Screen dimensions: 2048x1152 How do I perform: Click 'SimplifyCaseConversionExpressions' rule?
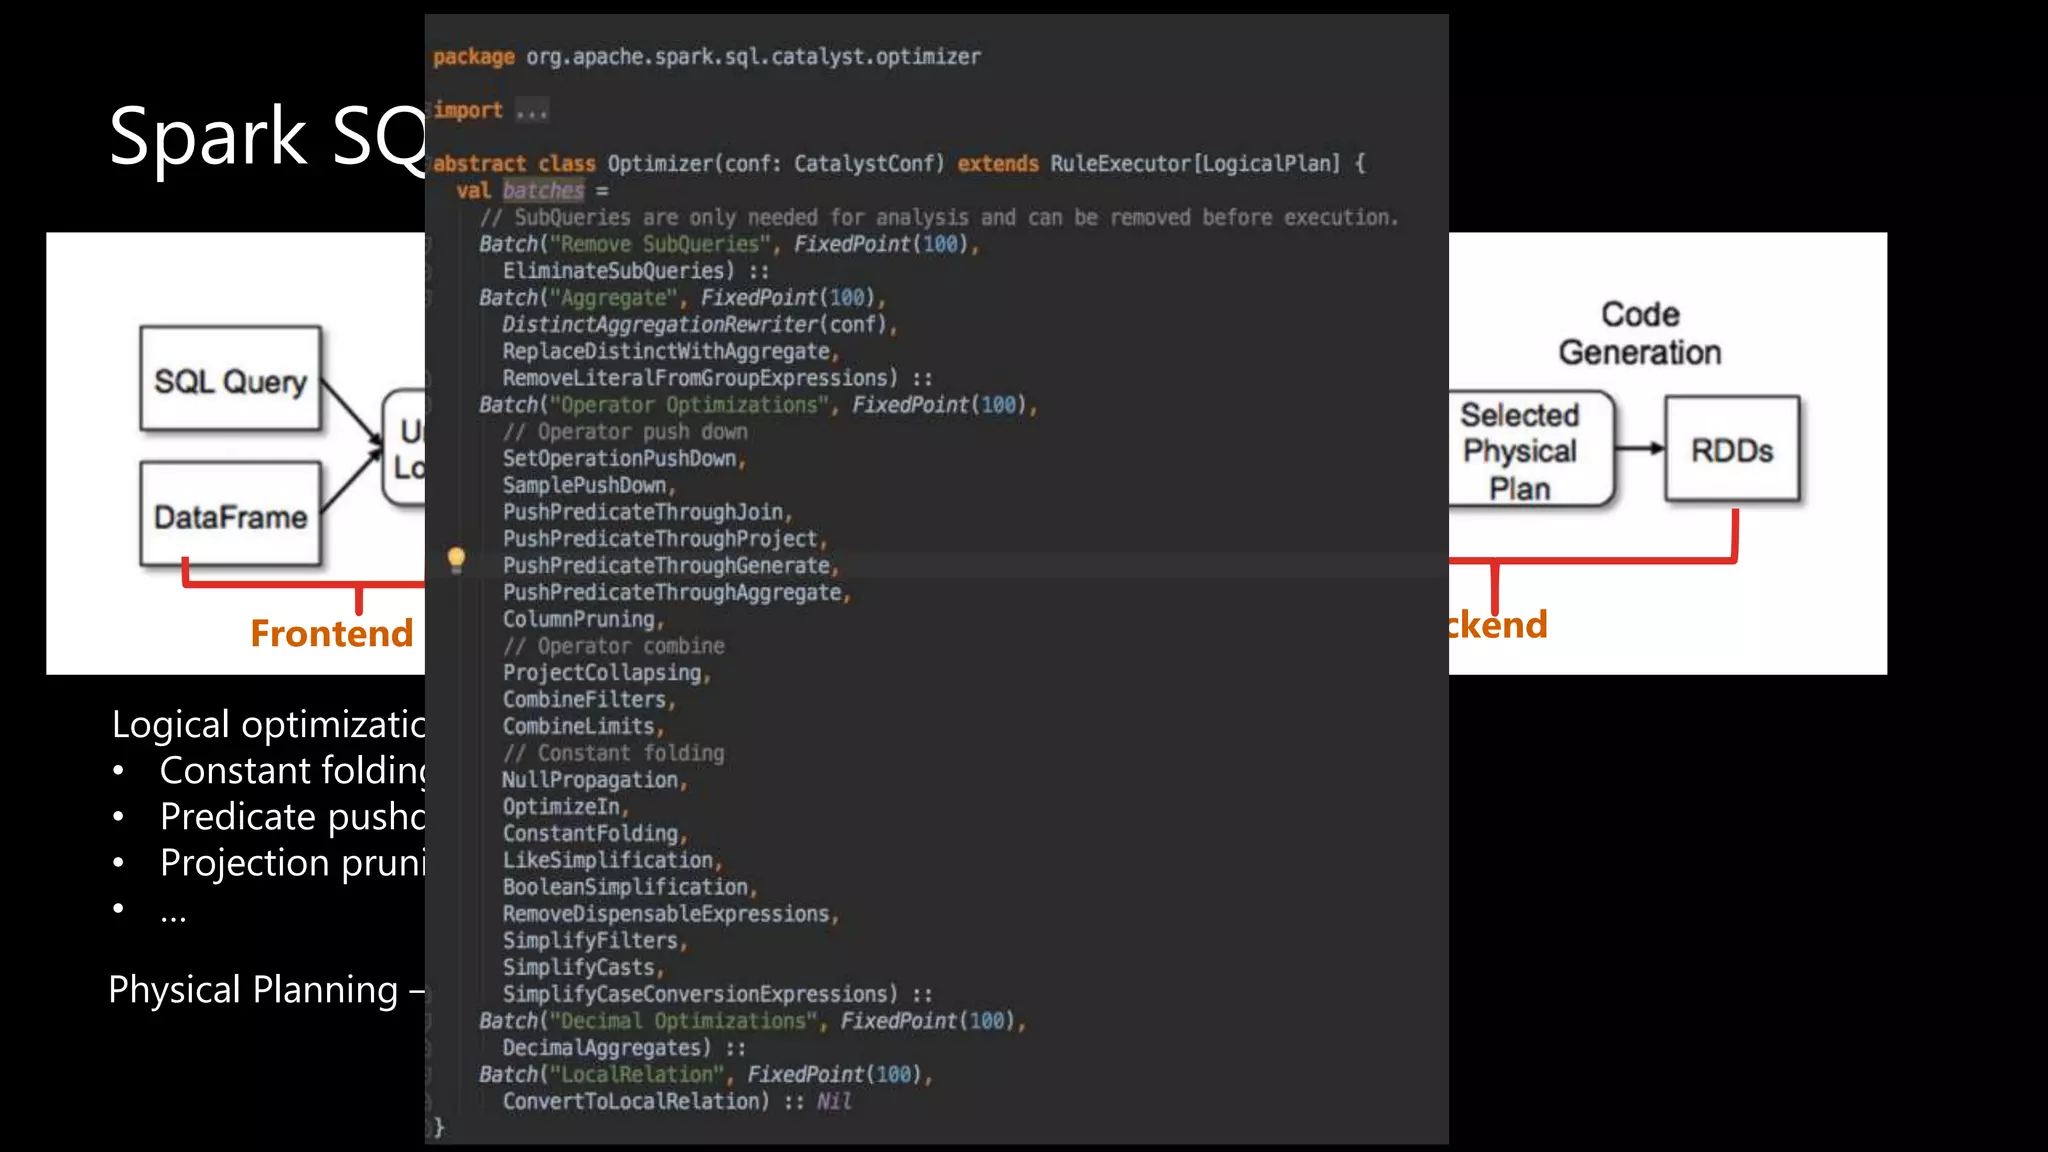click(695, 995)
